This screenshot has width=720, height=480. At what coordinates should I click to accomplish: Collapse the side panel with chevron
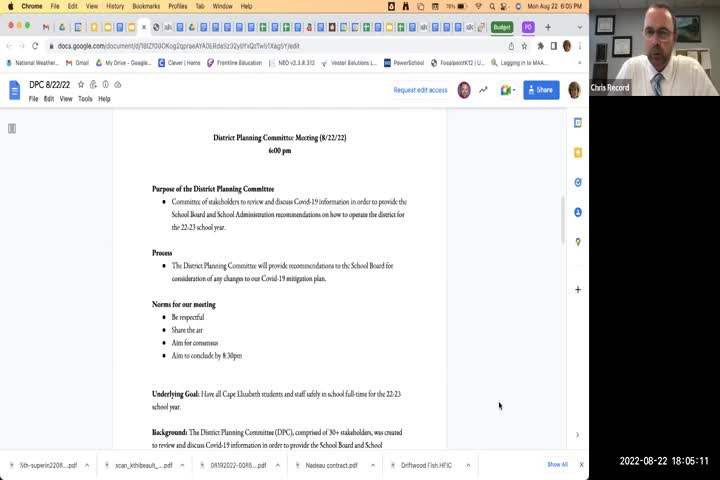[577, 435]
